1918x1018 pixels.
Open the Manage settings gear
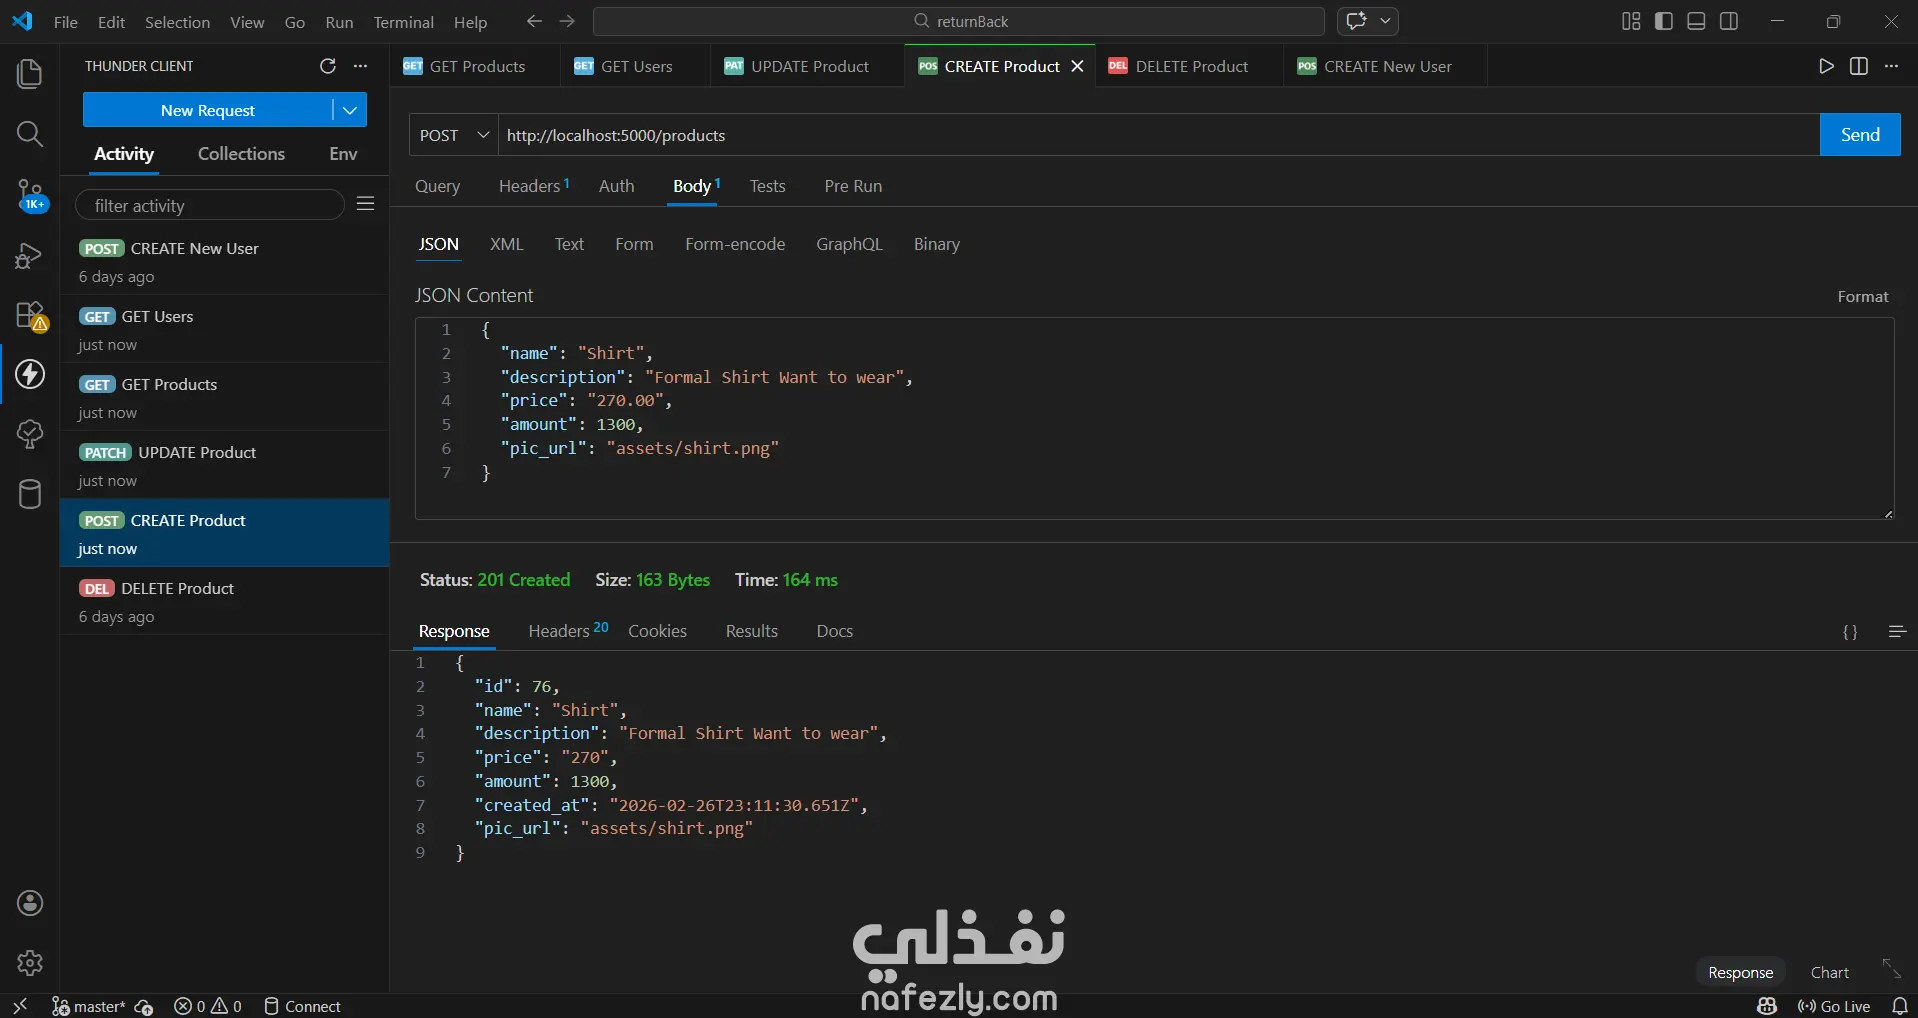(30, 963)
